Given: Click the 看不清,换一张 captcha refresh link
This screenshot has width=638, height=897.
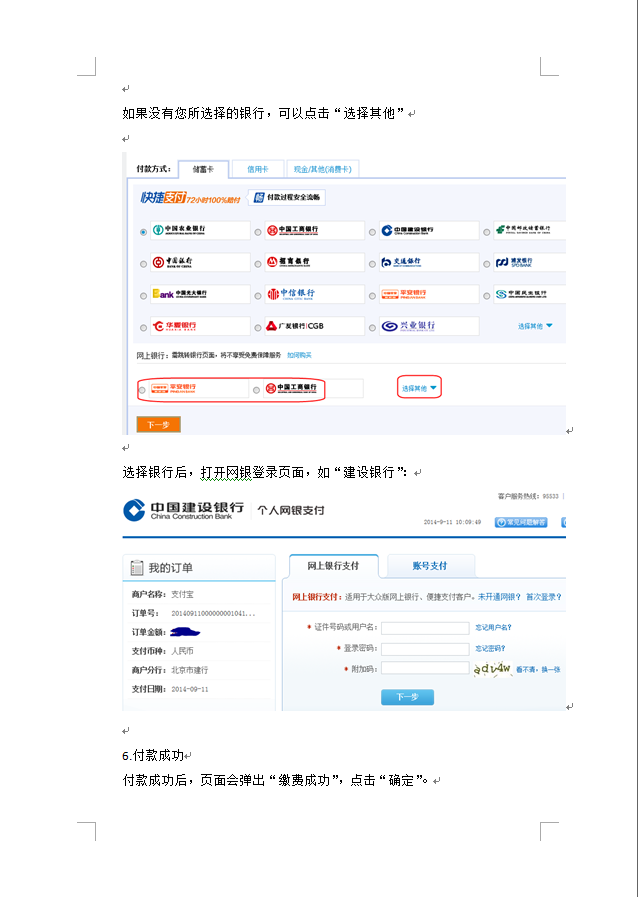Looking at the screenshot, I should point(538,669).
